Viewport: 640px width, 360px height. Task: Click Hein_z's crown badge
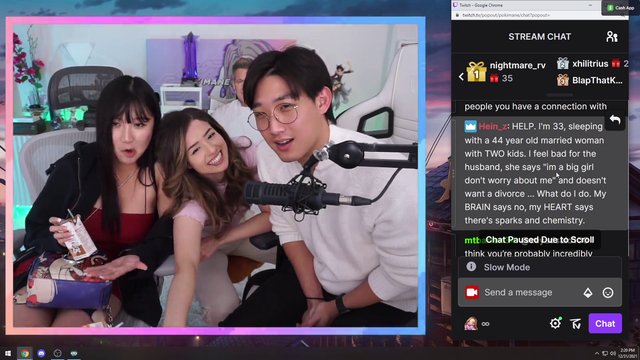(x=470, y=126)
